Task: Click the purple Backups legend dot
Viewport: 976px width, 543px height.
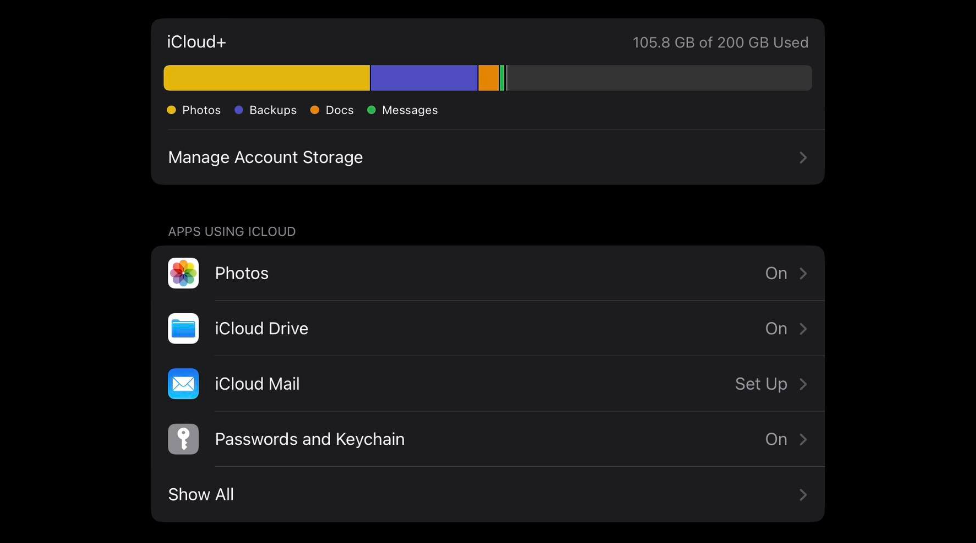Action: click(x=239, y=110)
